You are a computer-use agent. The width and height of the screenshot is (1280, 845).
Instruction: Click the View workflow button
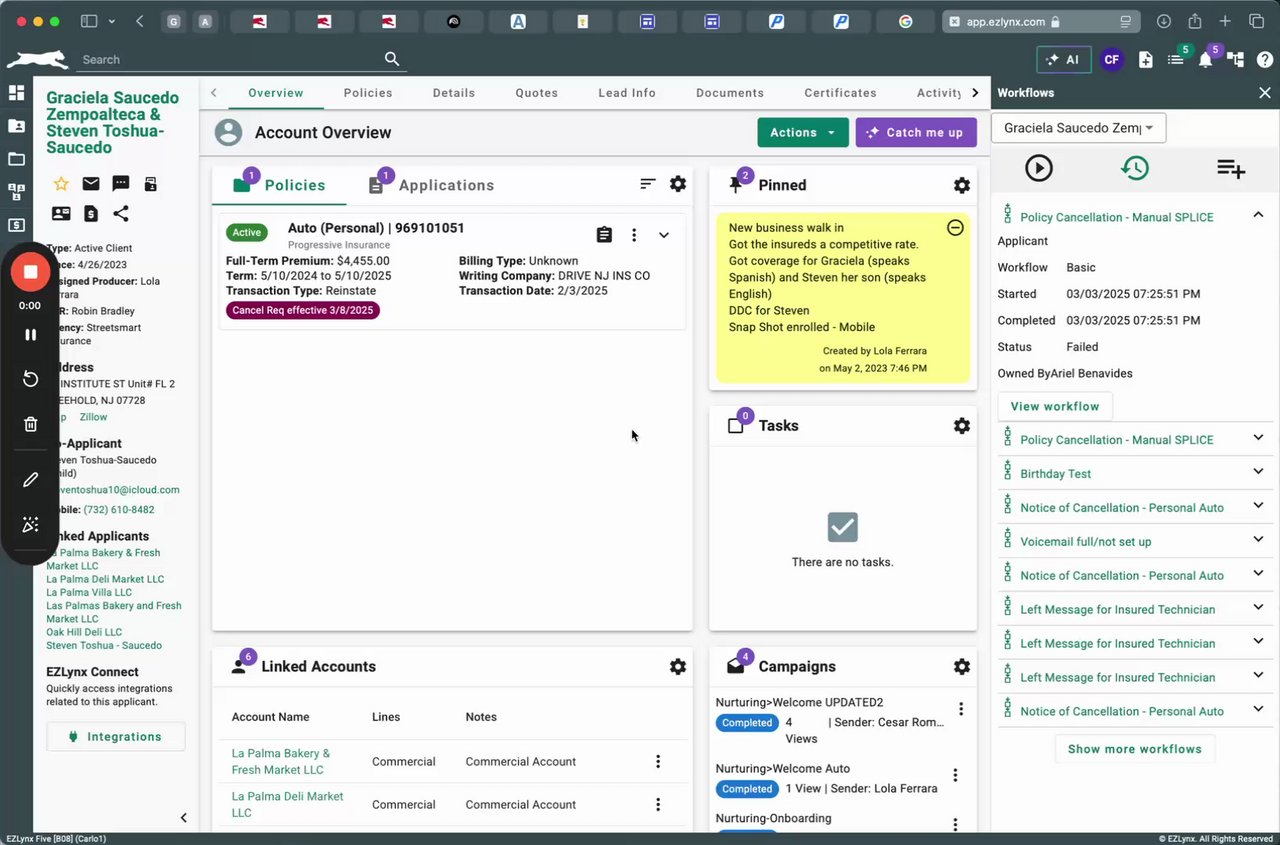[1055, 406]
